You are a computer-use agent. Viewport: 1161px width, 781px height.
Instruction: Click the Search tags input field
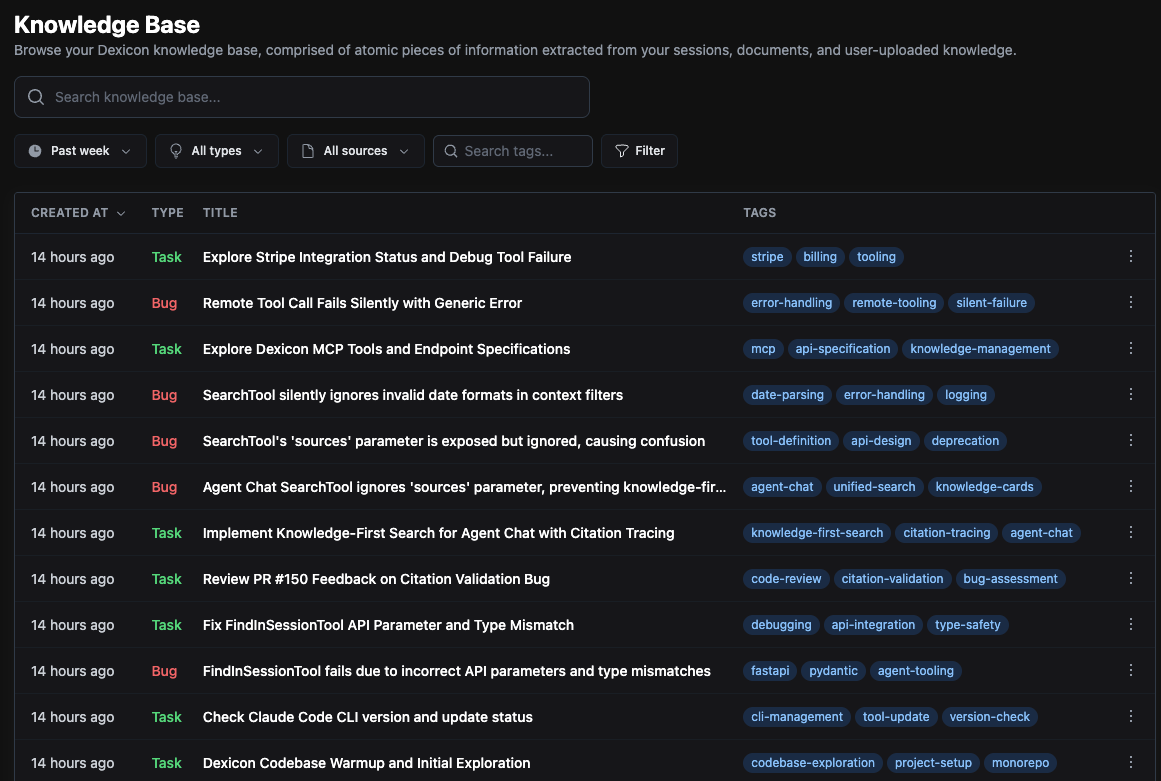pyautogui.click(x=520, y=150)
